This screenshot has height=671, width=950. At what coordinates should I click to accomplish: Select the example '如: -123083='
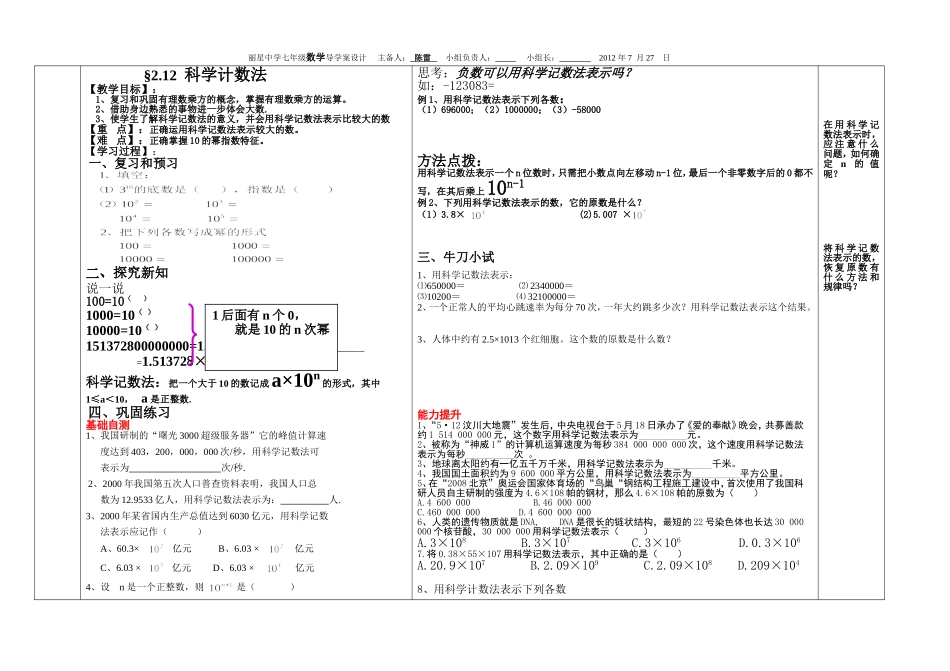tap(456, 86)
